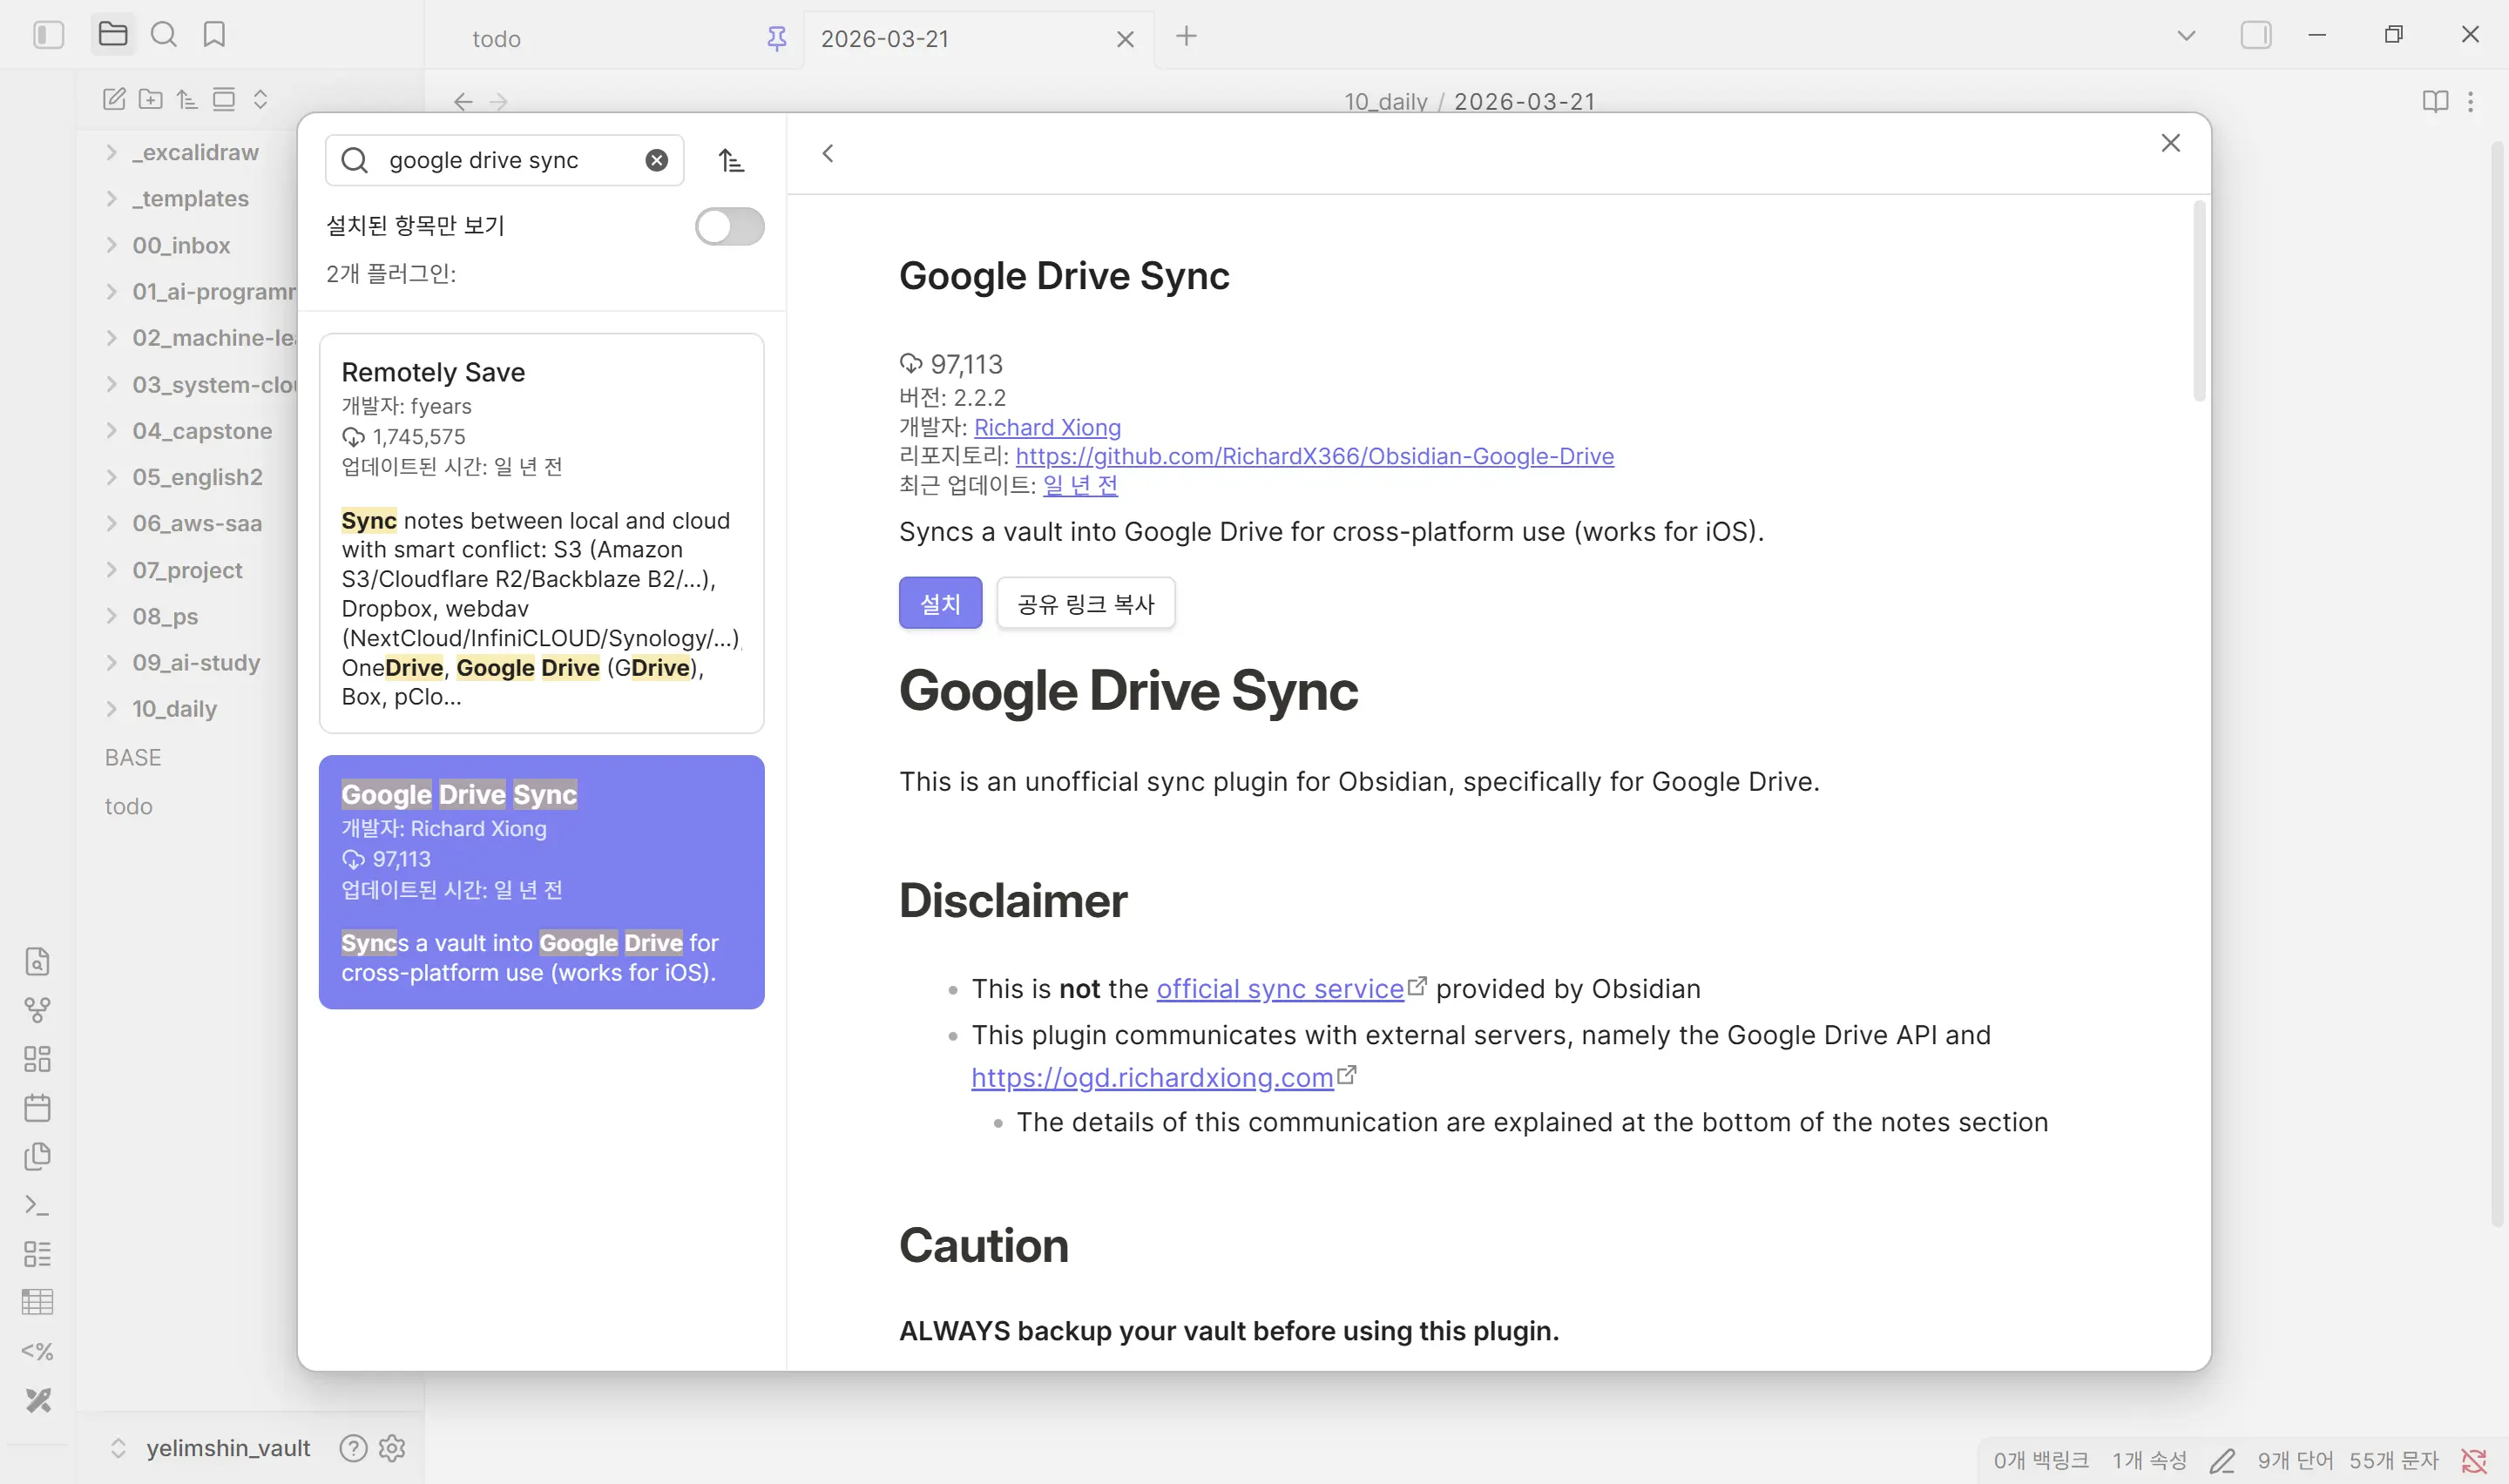This screenshot has height=1484, width=2509.
Task: Select the Remotely Save plugin card
Action: click(541, 532)
